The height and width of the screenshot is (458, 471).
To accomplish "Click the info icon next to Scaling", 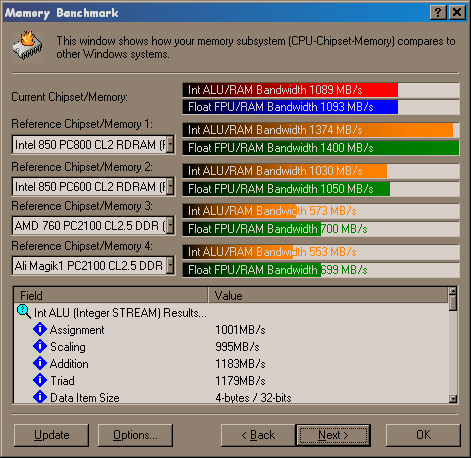I will (x=40, y=346).
